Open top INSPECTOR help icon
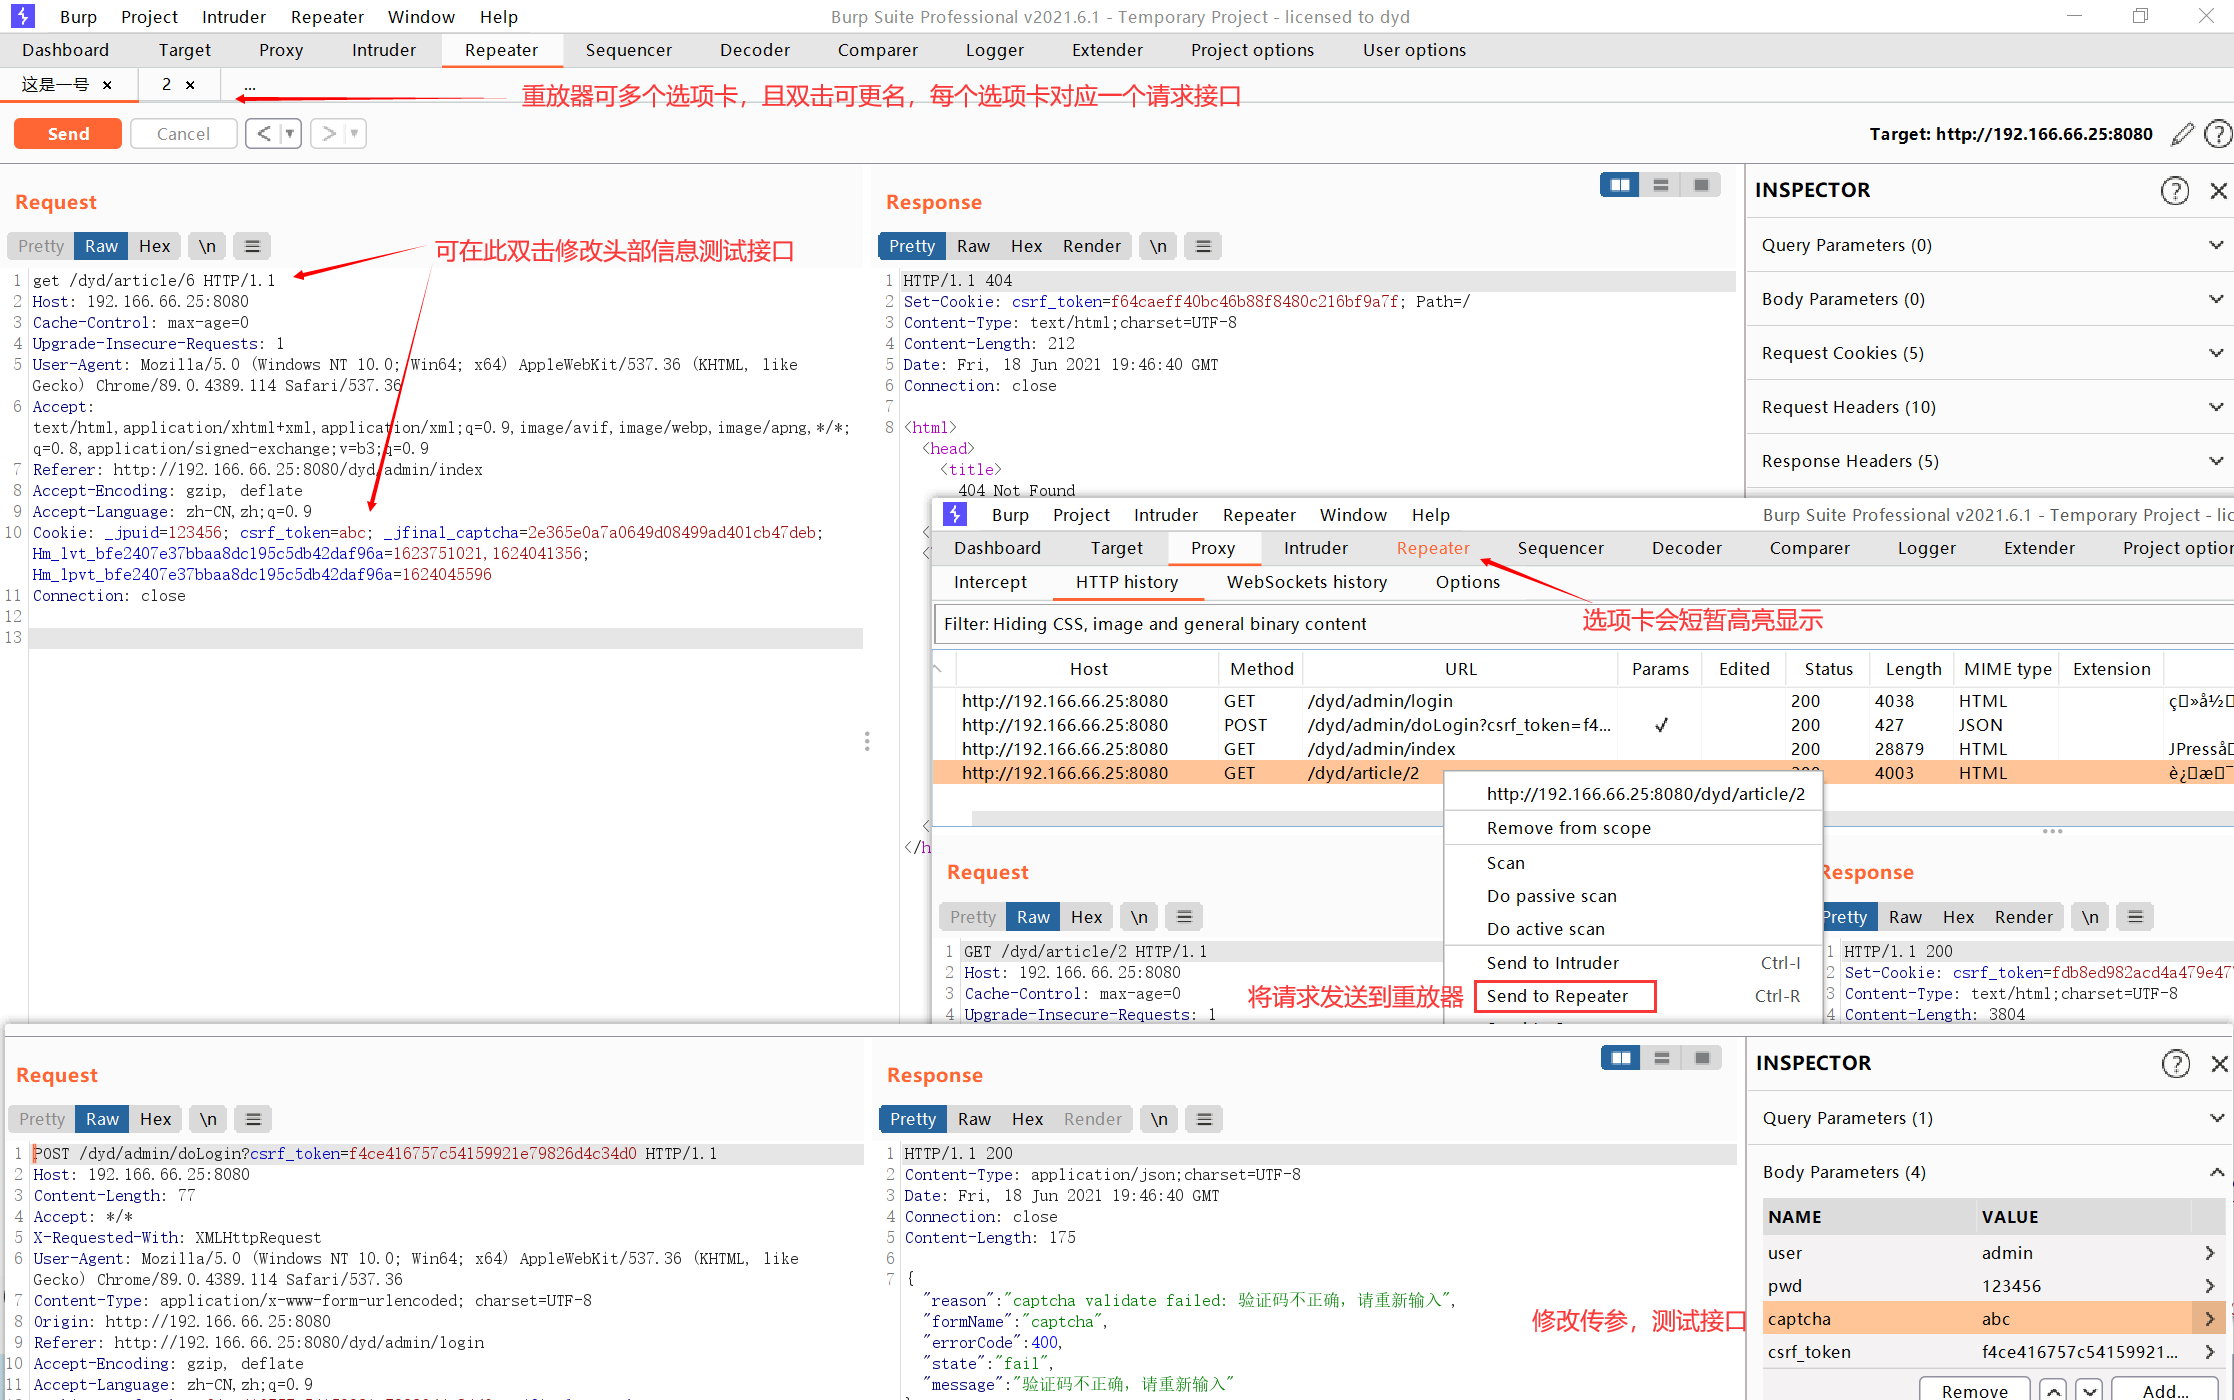Image resolution: width=2234 pixels, height=1400 pixels. tap(2175, 190)
